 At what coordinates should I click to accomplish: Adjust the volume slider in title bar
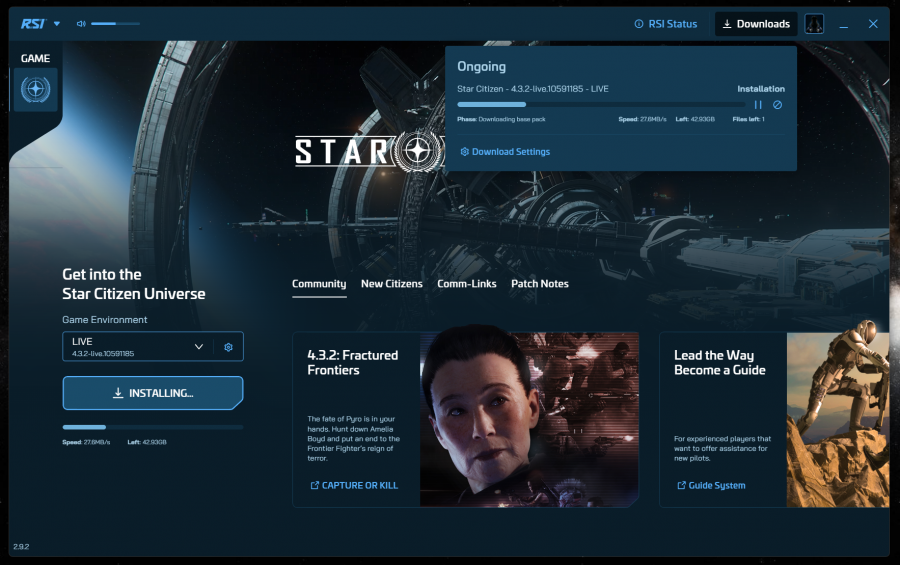(115, 24)
